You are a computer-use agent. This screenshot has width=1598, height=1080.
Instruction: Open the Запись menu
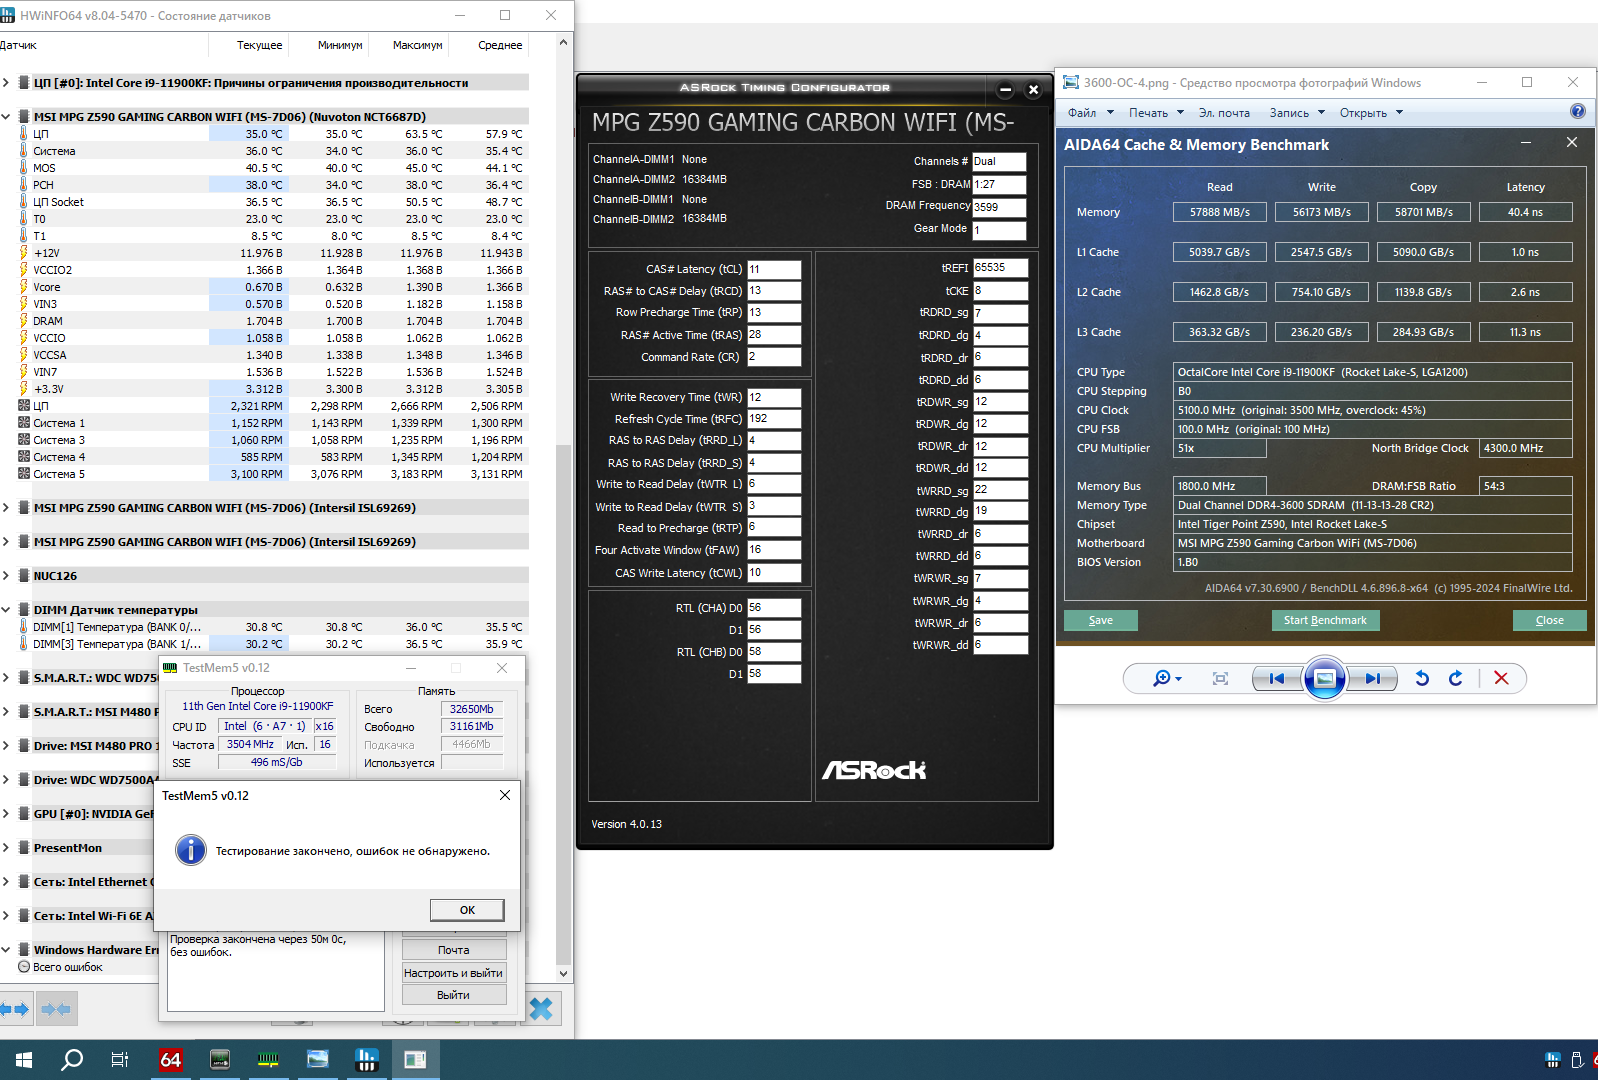1297,113
